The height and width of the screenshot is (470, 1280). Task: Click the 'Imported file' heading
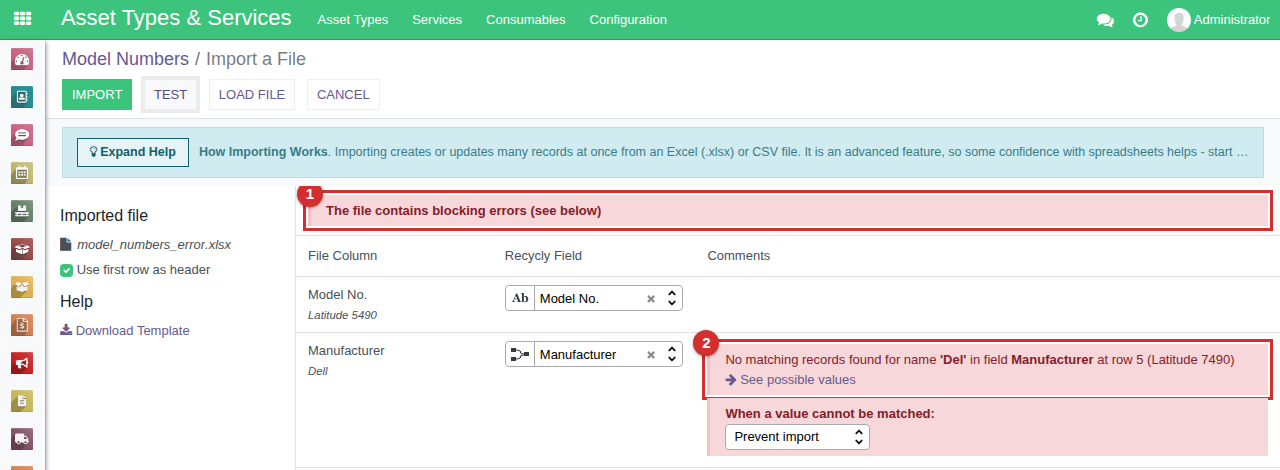click(x=104, y=215)
